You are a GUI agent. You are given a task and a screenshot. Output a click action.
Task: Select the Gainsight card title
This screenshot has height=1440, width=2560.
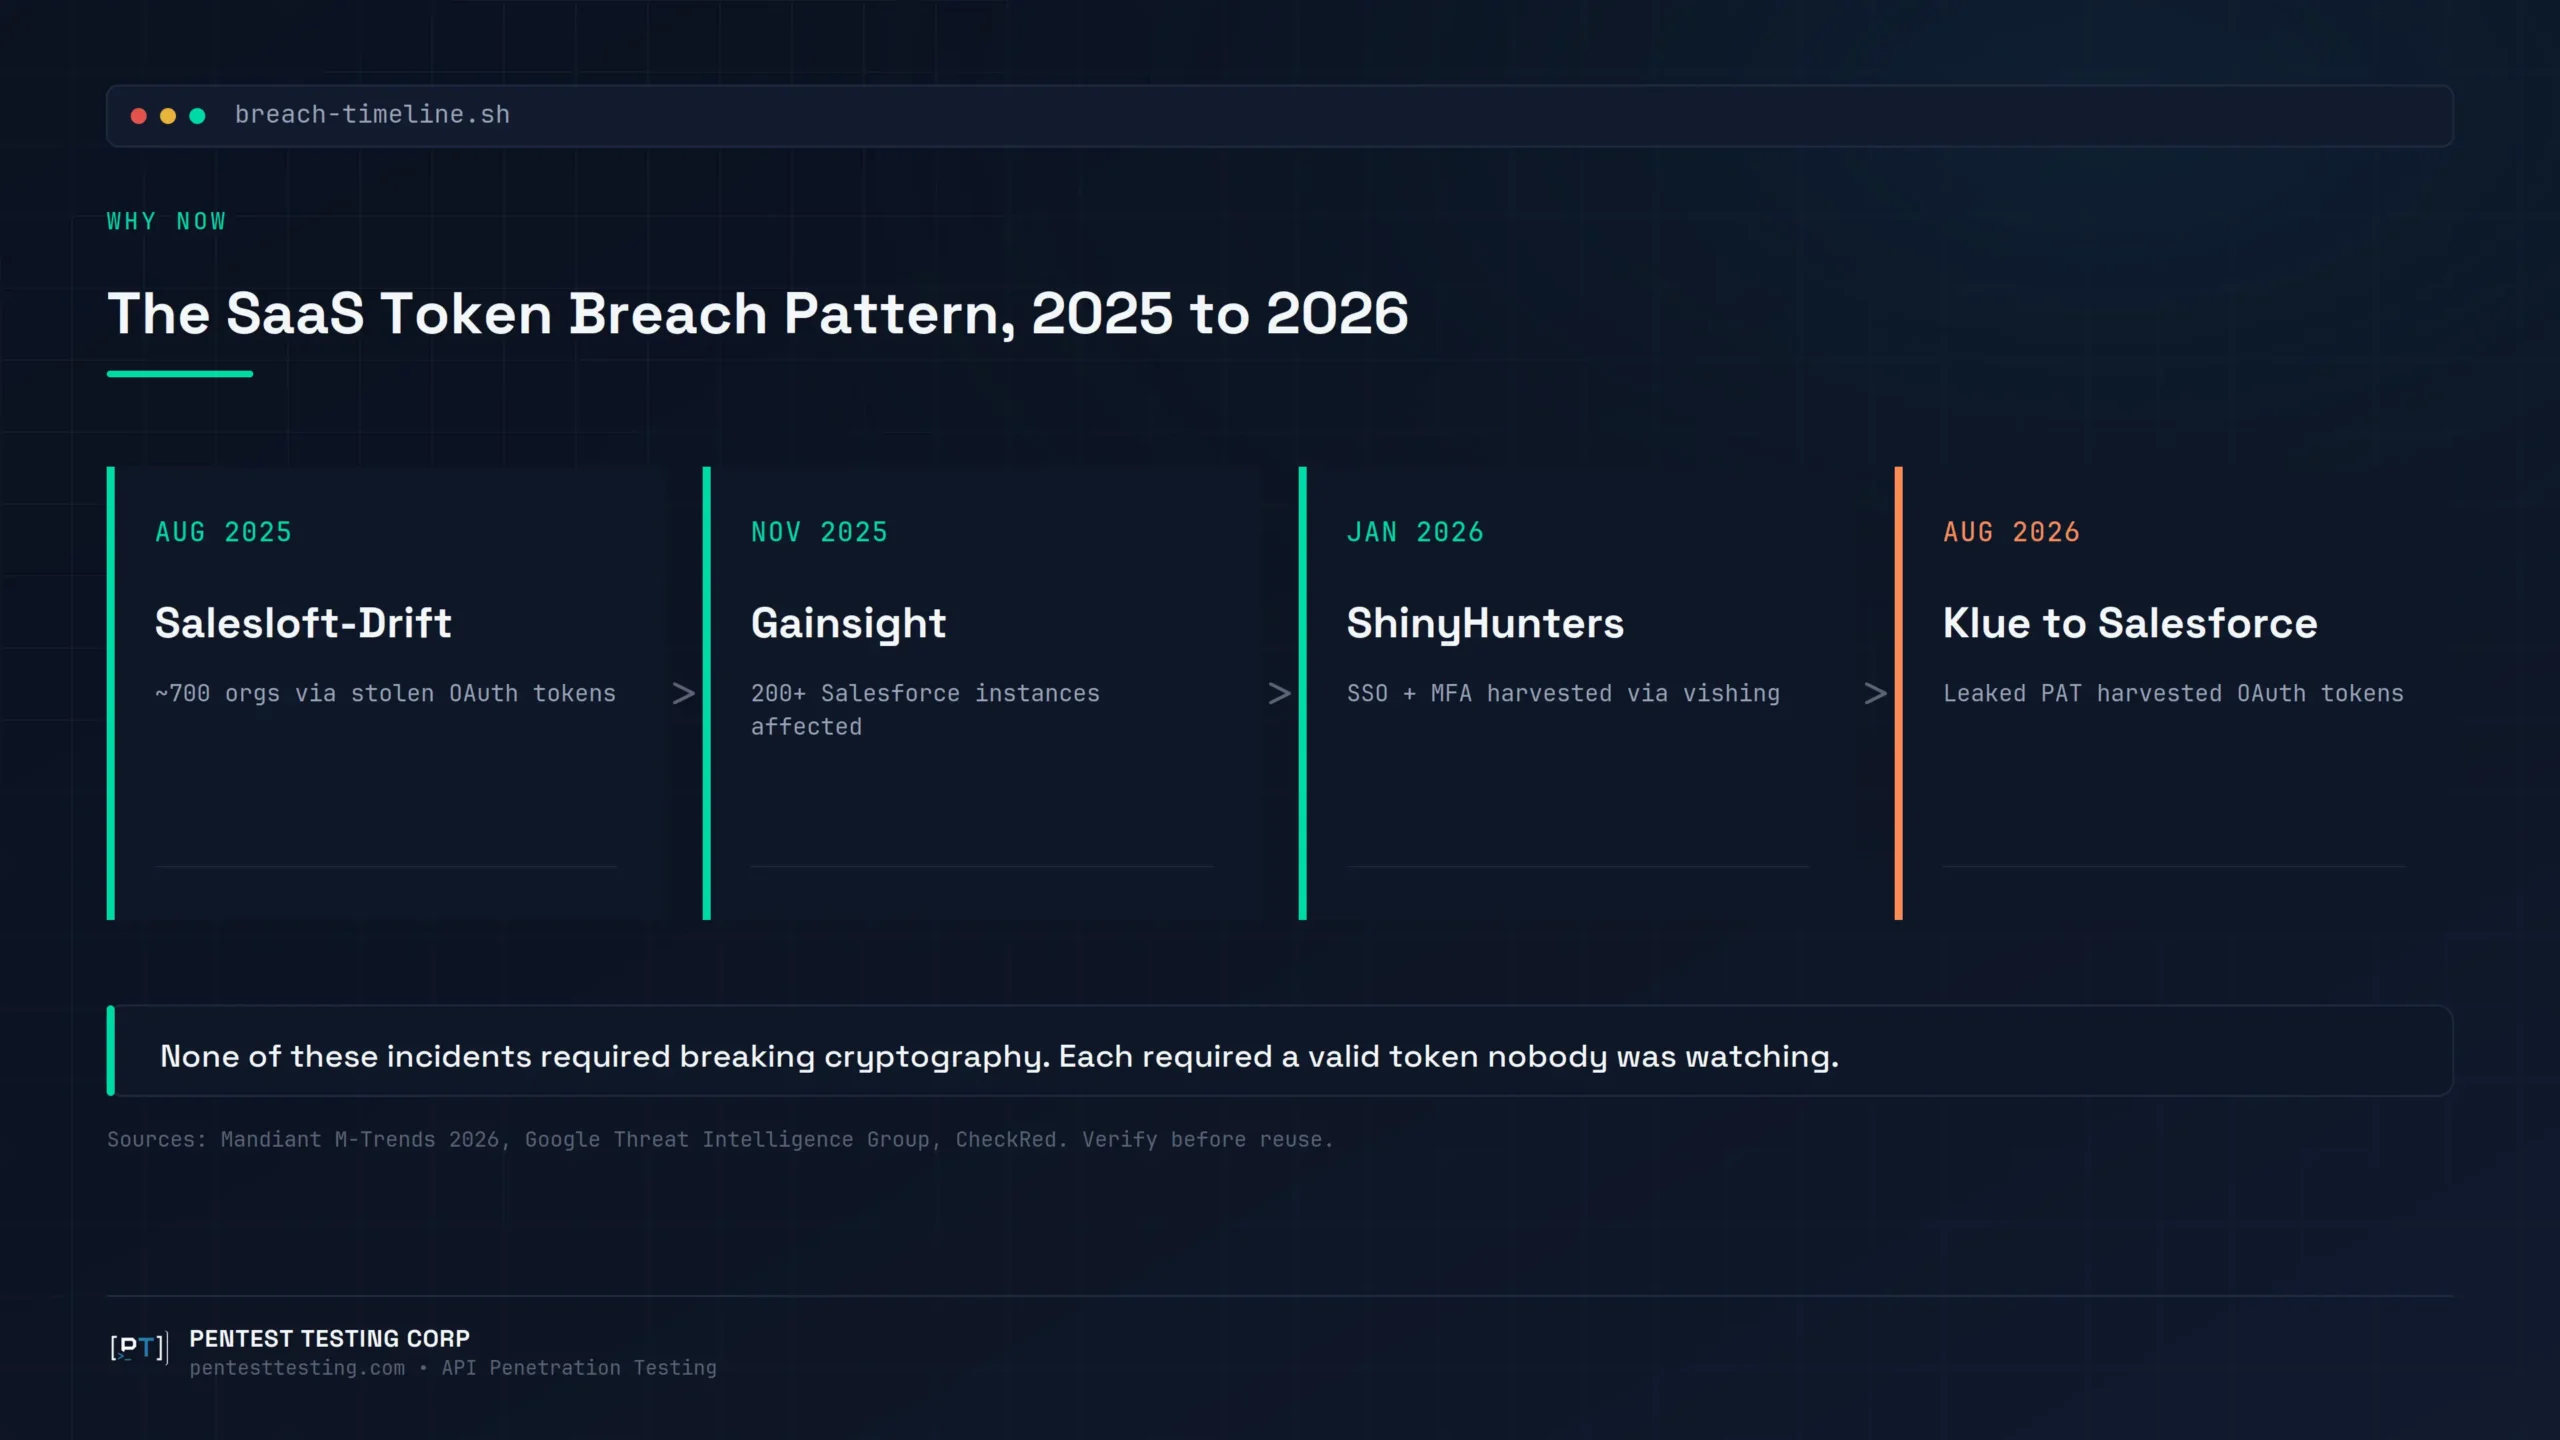(849, 624)
